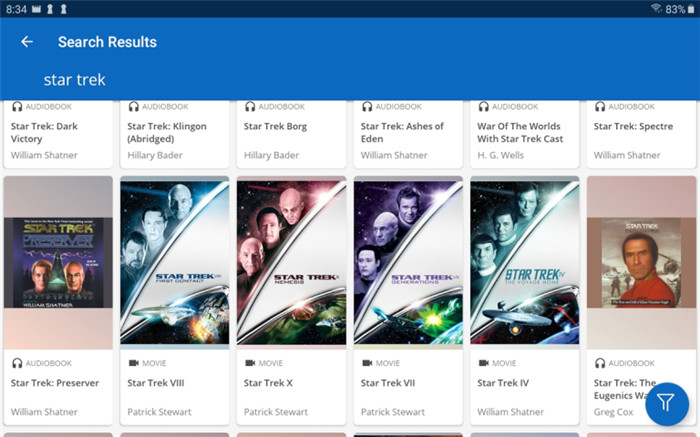Tap 'William Shatner' under Dark Victory

pos(44,155)
